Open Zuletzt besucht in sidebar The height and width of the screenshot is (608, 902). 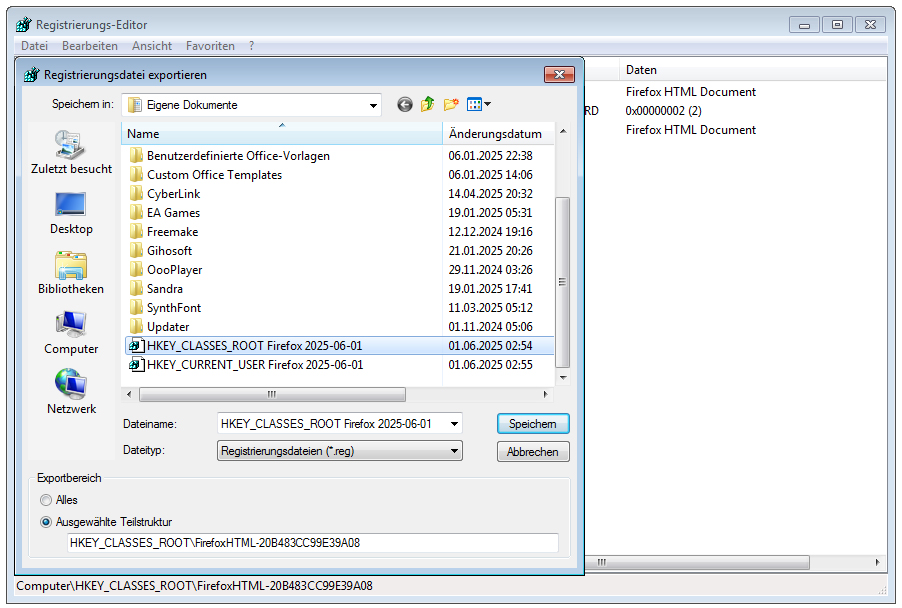pyautogui.click(x=70, y=153)
